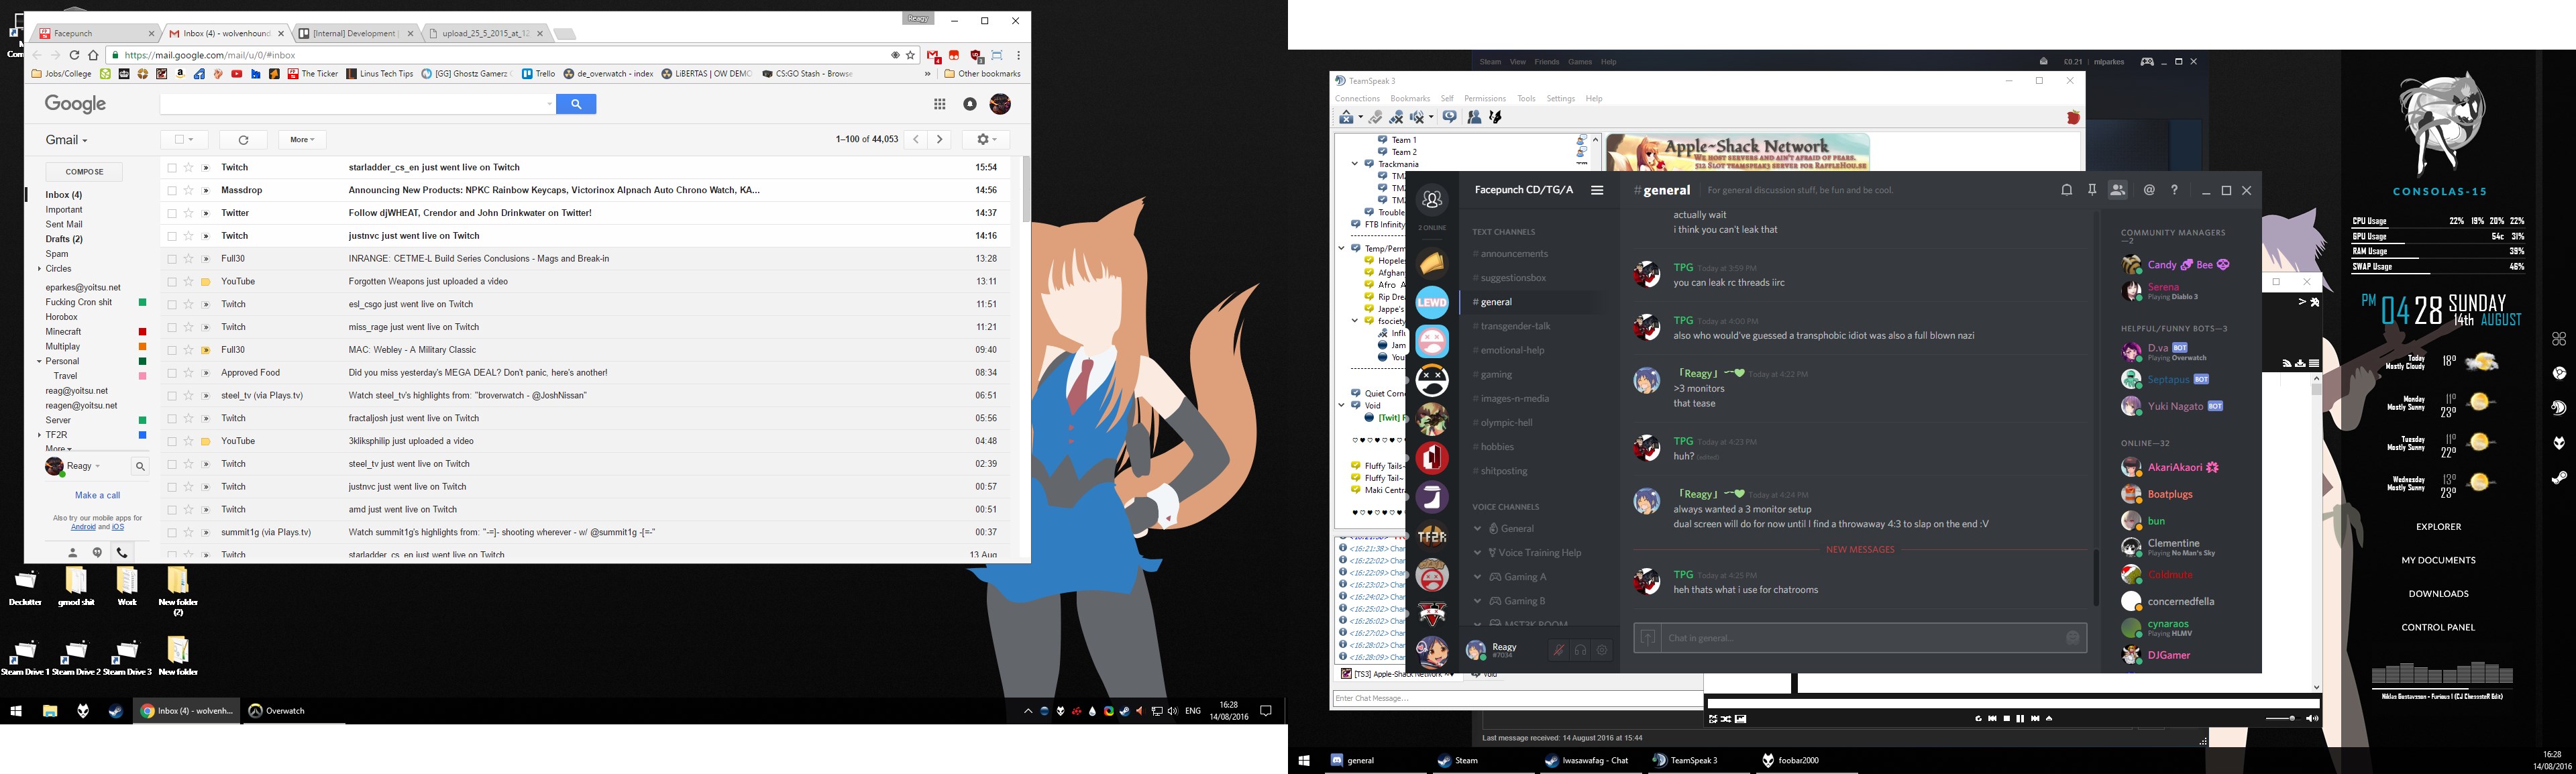Image resolution: width=2576 pixels, height=774 pixels.
Task: Open Windows Start menu on left taskbar
Action: (16, 711)
